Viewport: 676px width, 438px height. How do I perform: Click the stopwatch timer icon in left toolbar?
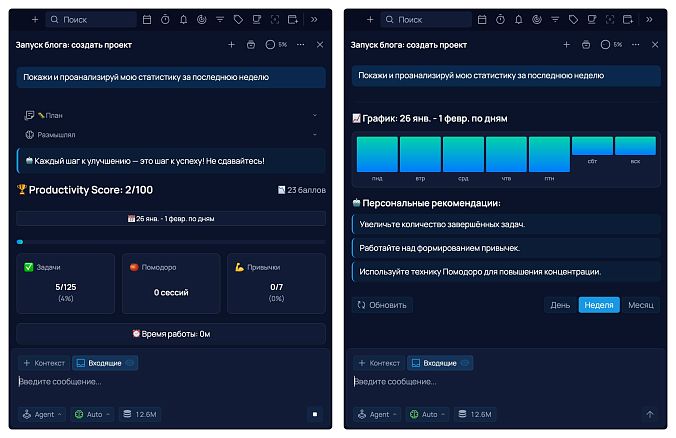point(165,19)
